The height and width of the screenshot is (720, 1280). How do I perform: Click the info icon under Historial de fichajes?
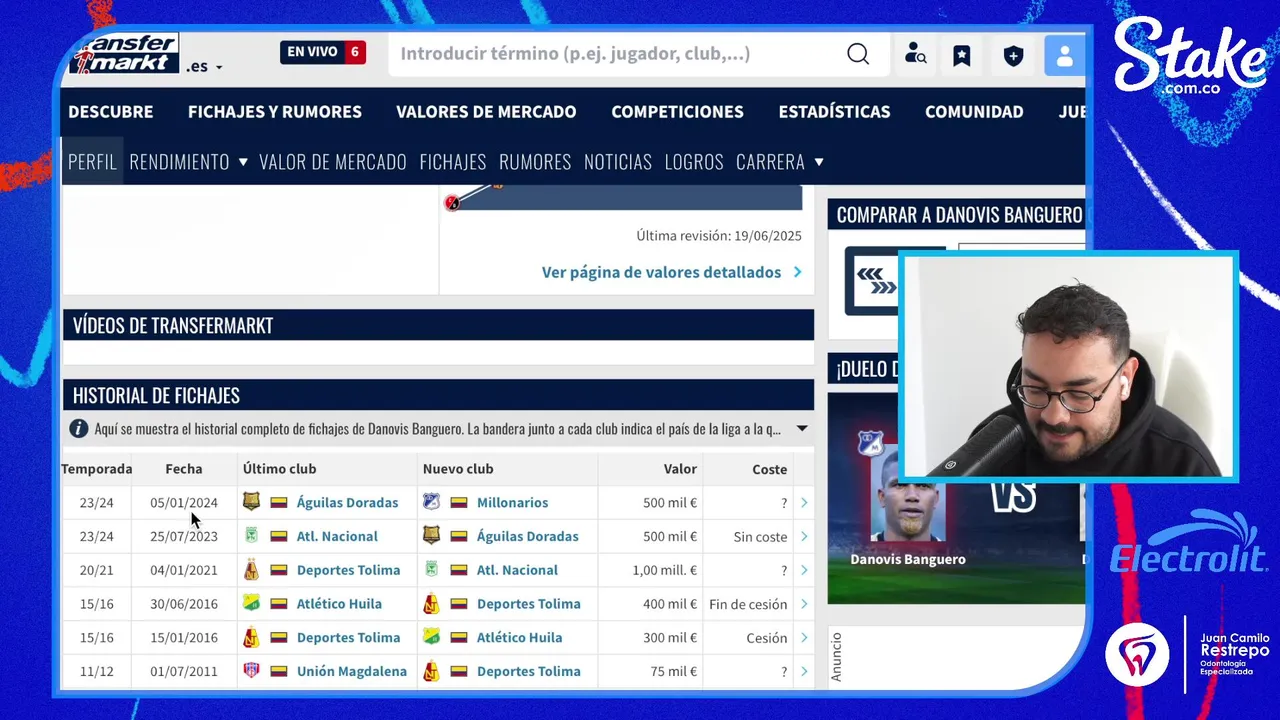click(x=78, y=429)
